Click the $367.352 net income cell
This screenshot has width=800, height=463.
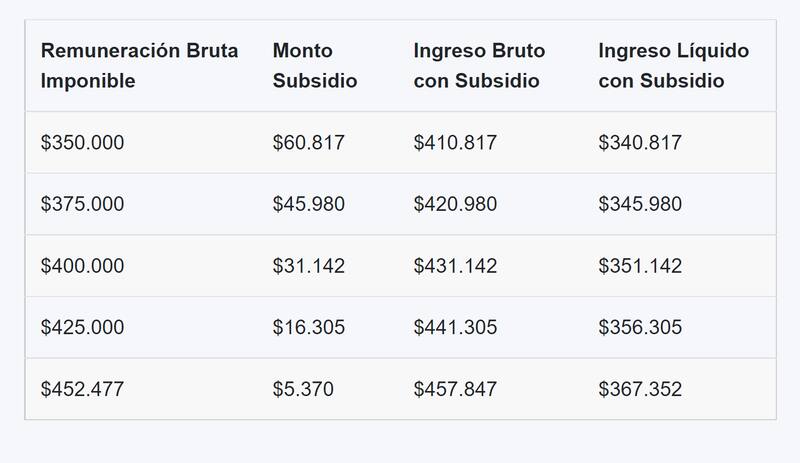(x=640, y=389)
